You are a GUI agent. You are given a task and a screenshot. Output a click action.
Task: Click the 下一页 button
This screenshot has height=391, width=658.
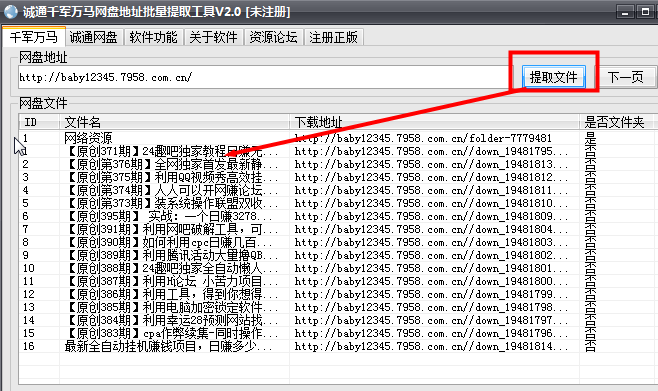tap(625, 77)
